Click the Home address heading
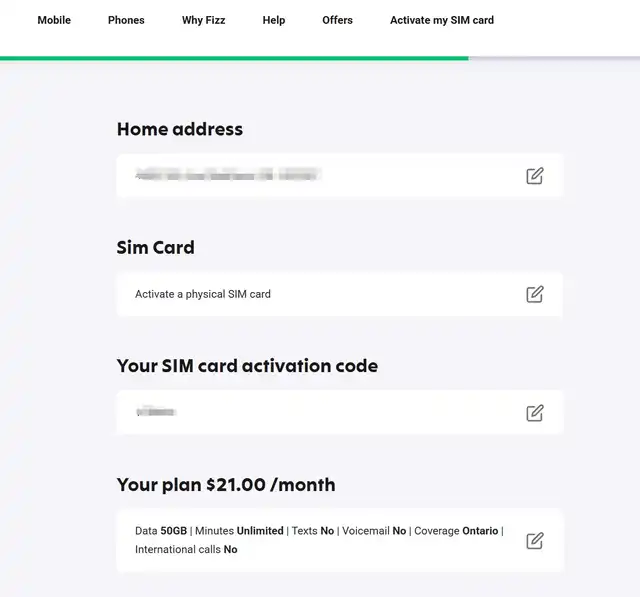The height and width of the screenshot is (597, 640). (180, 129)
